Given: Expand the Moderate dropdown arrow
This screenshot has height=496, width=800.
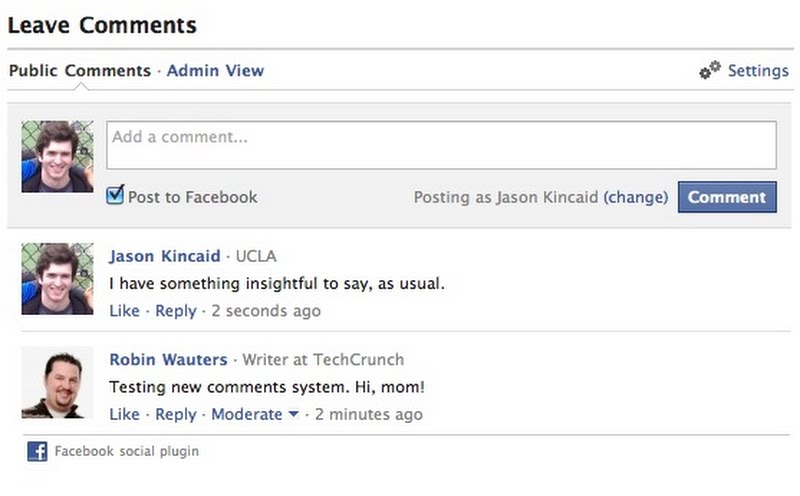Looking at the screenshot, I should pyautogui.click(x=293, y=414).
